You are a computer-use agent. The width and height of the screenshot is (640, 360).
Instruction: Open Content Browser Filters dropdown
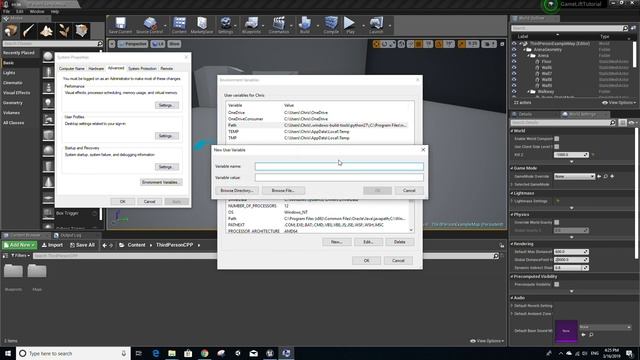point(20,256)
